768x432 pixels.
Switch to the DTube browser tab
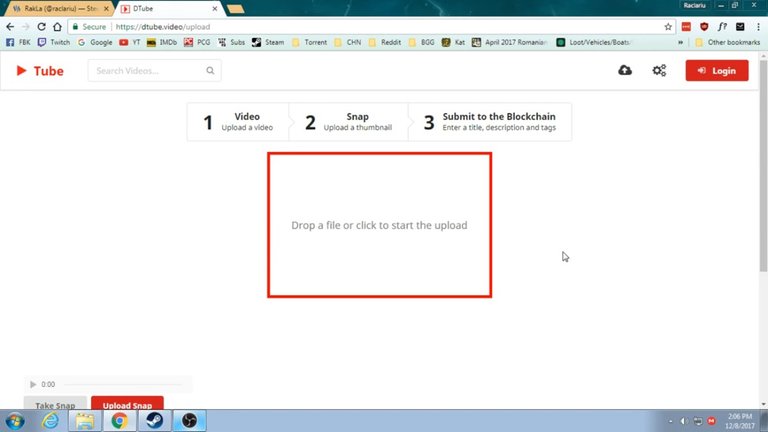167,8
